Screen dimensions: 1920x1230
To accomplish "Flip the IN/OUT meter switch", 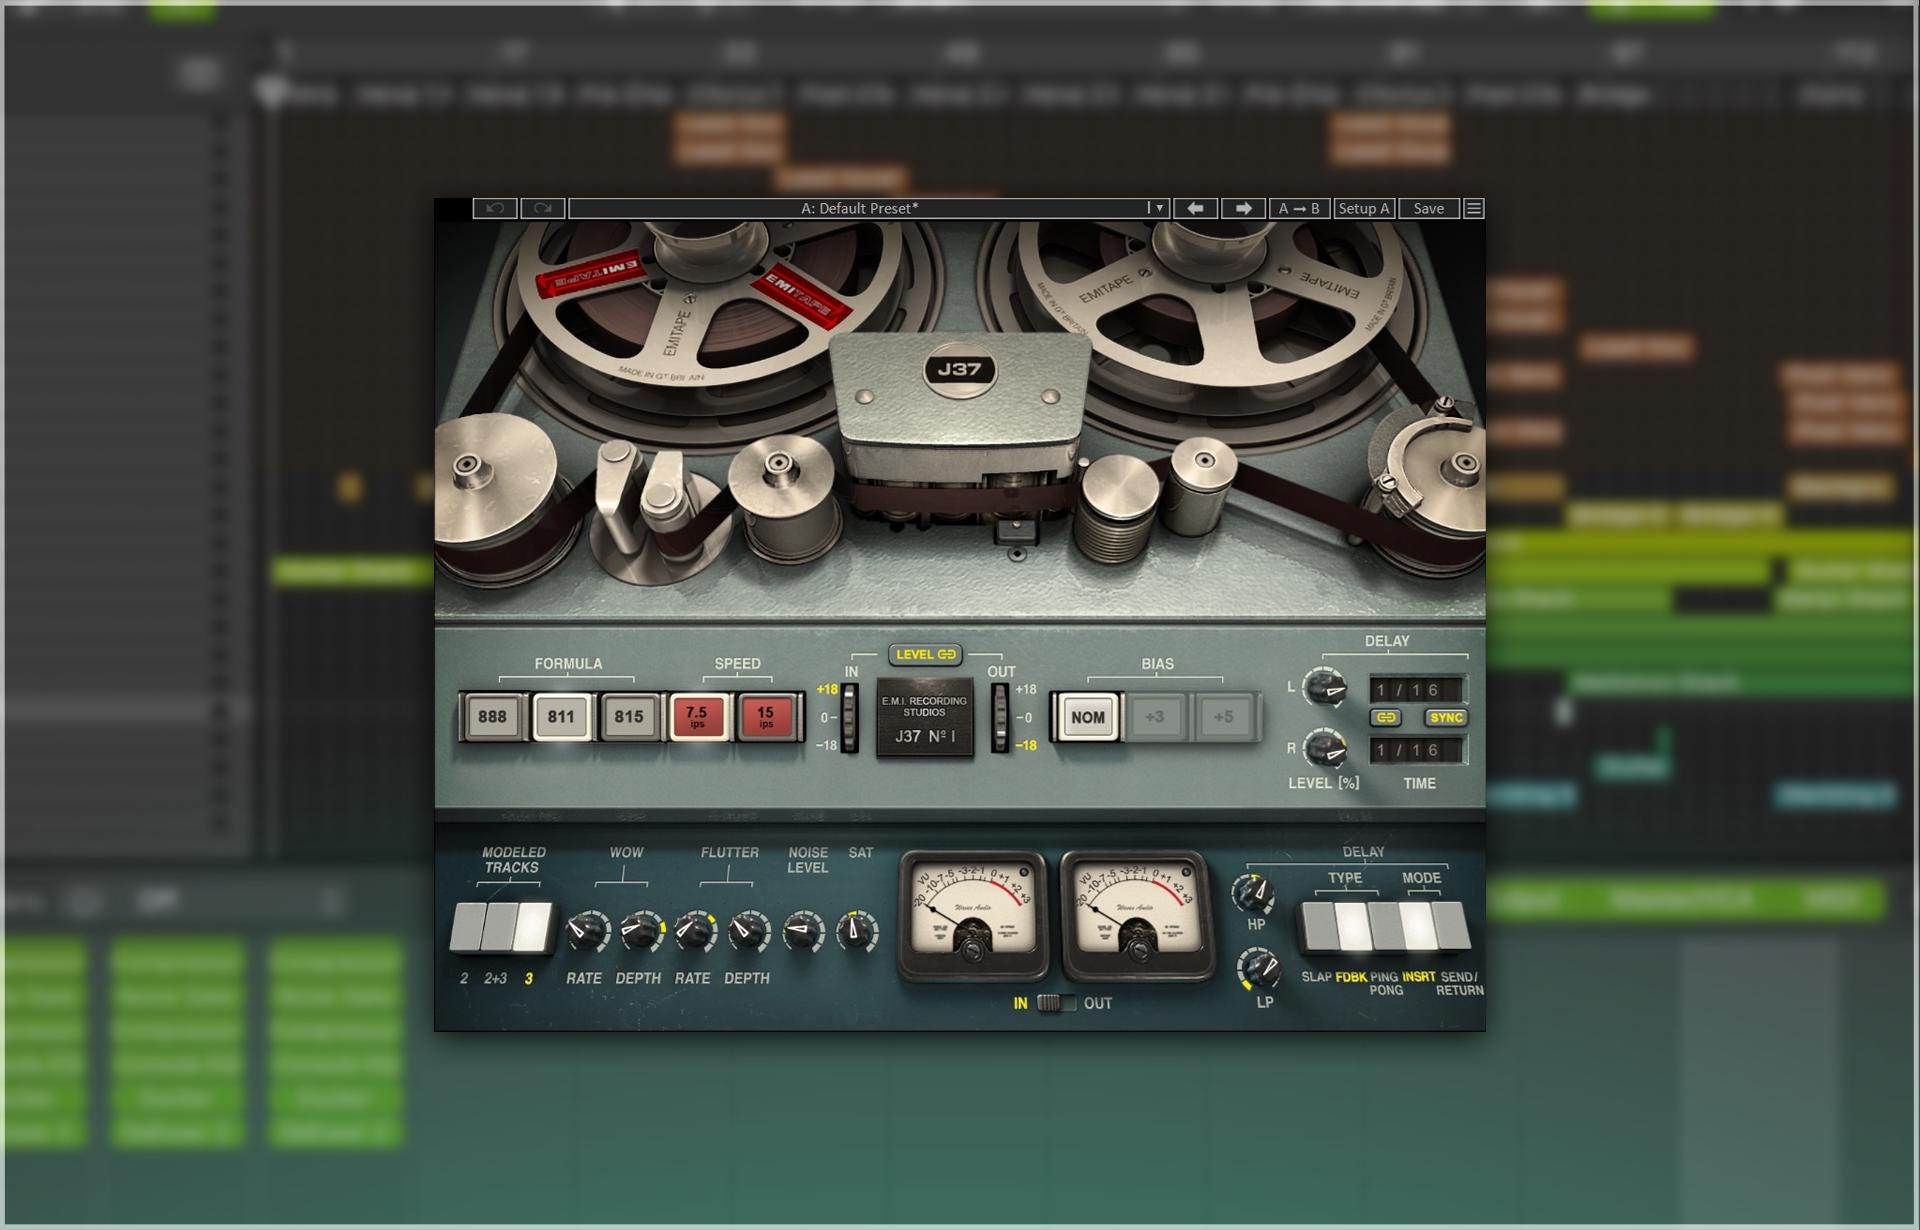I will [1056, 1002].
